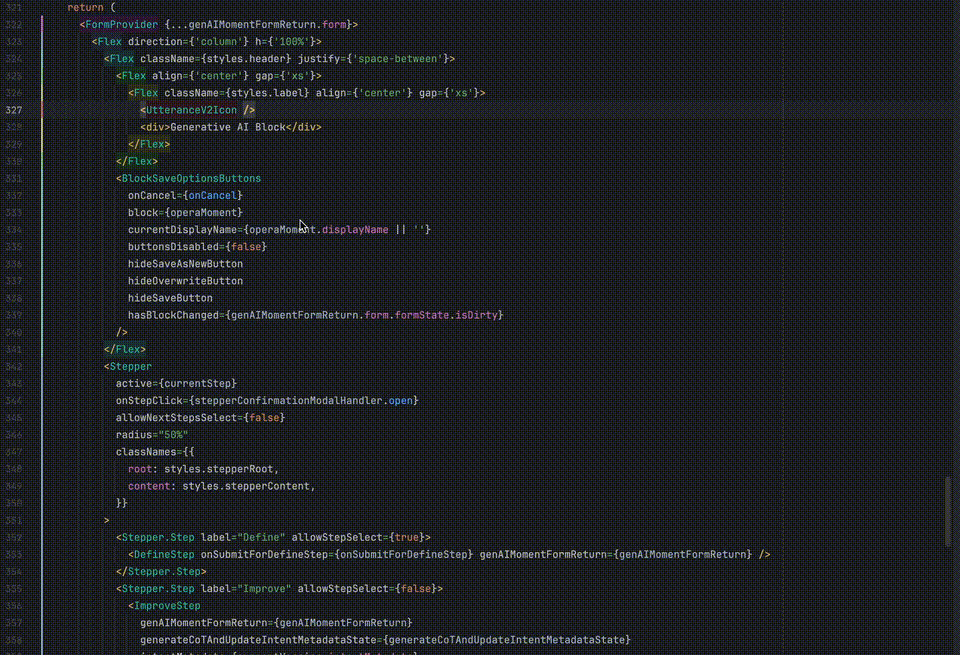Click the 'space-between' justify value
Screen dimensions: 960x655
398,59
